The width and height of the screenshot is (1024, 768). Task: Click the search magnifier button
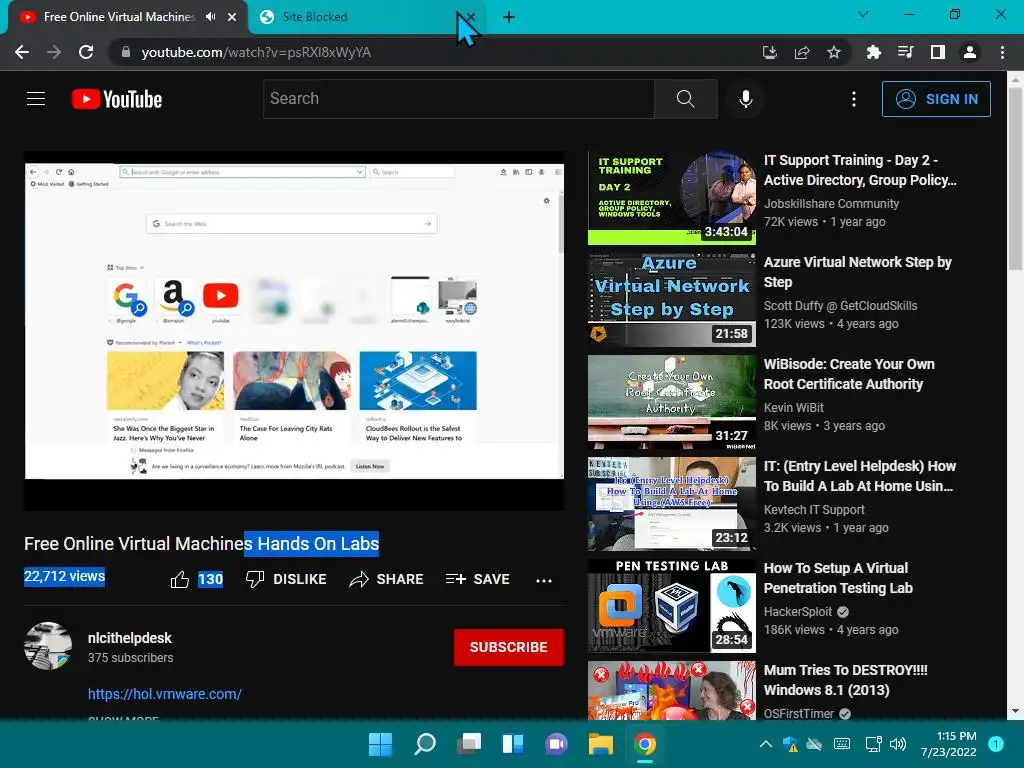[x=686, y=99]
